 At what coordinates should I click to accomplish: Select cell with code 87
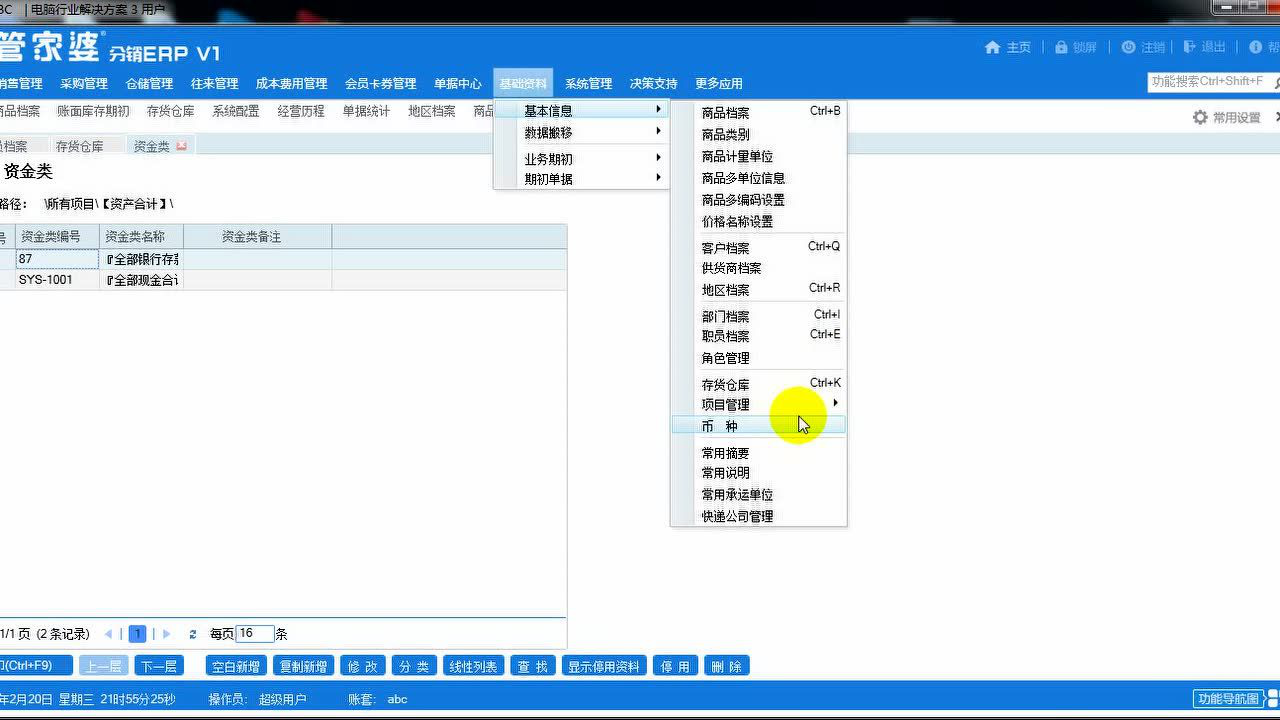(x=57, y=258)
